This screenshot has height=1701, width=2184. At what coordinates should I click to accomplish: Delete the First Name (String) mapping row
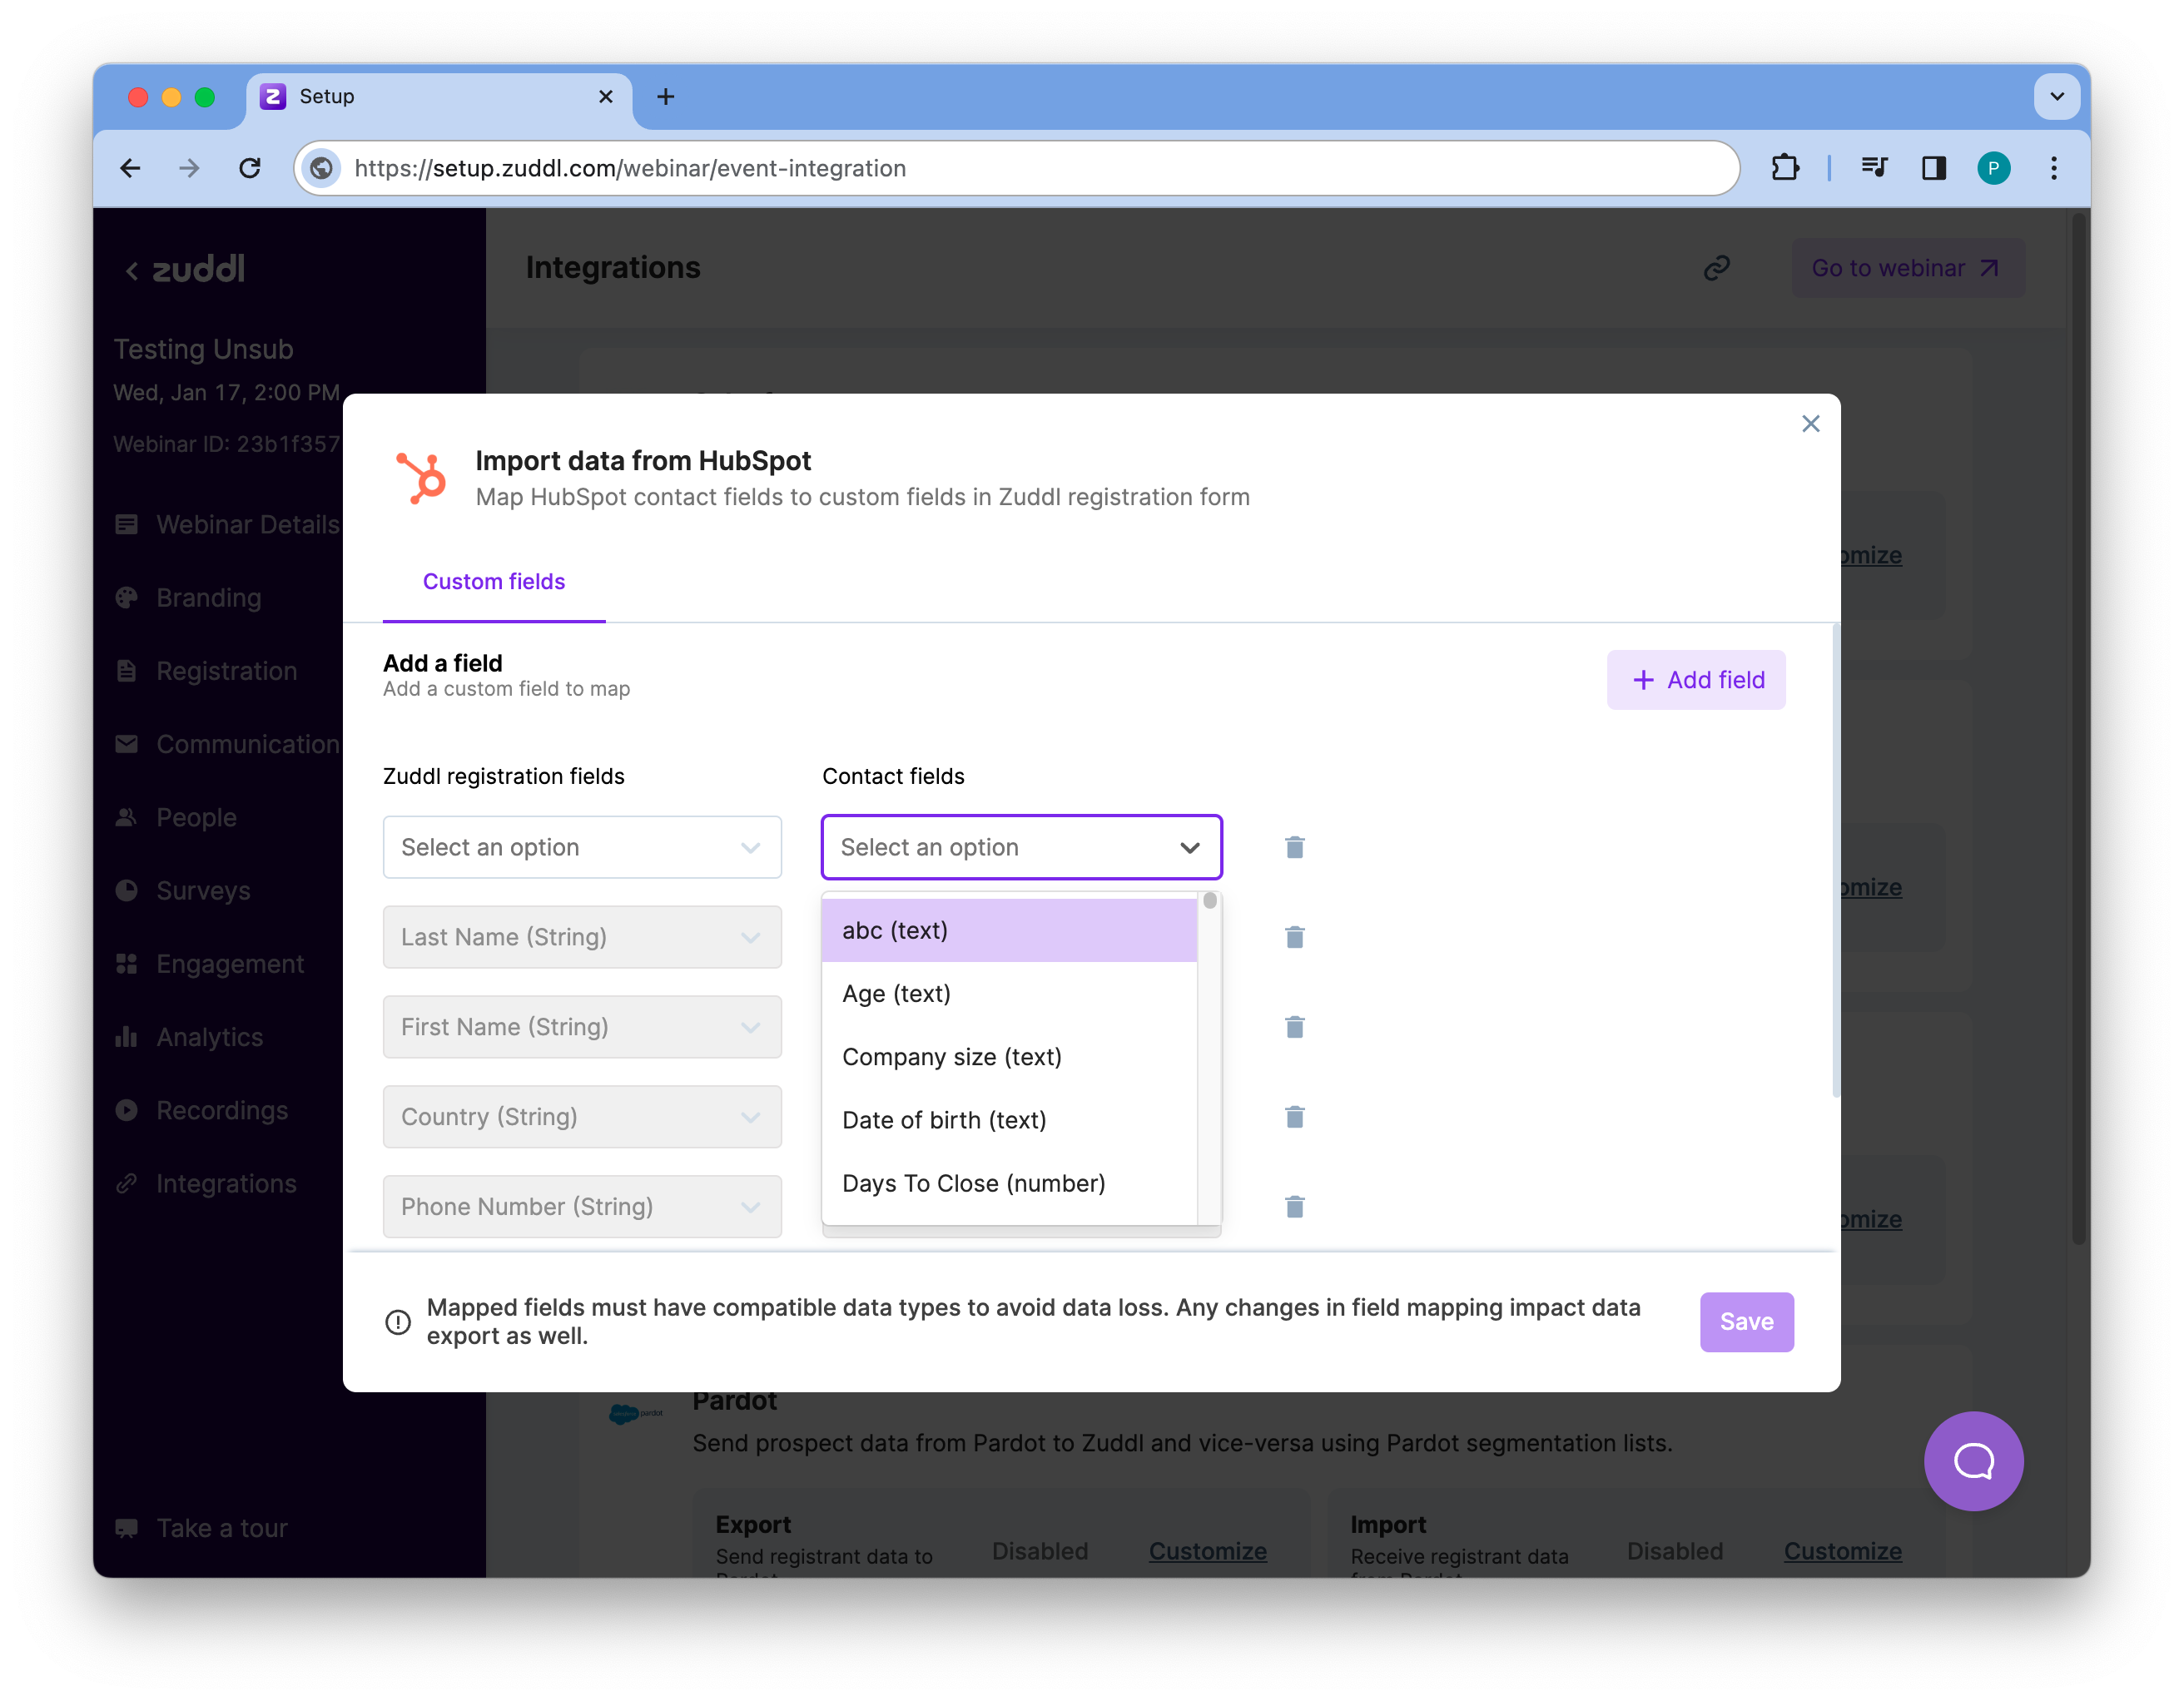click(x=1294, y=1027)
